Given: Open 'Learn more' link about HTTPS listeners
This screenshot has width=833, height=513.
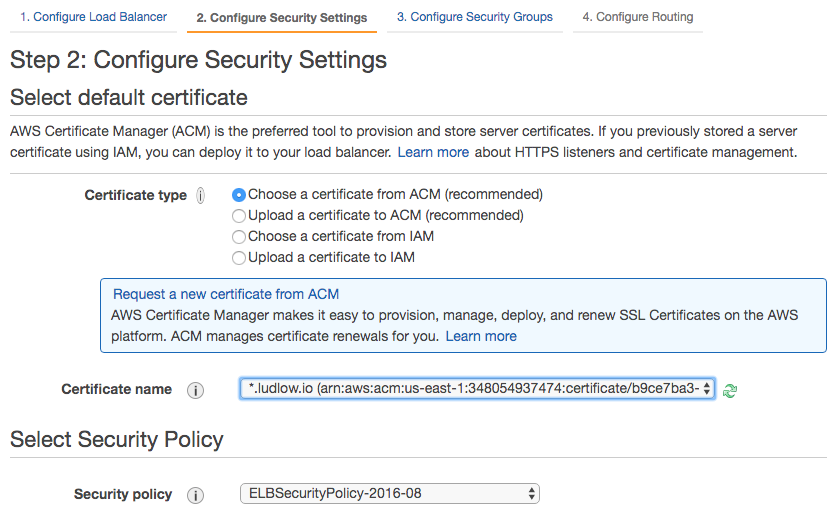Looking at the screenshot, I should coord(433,152).
